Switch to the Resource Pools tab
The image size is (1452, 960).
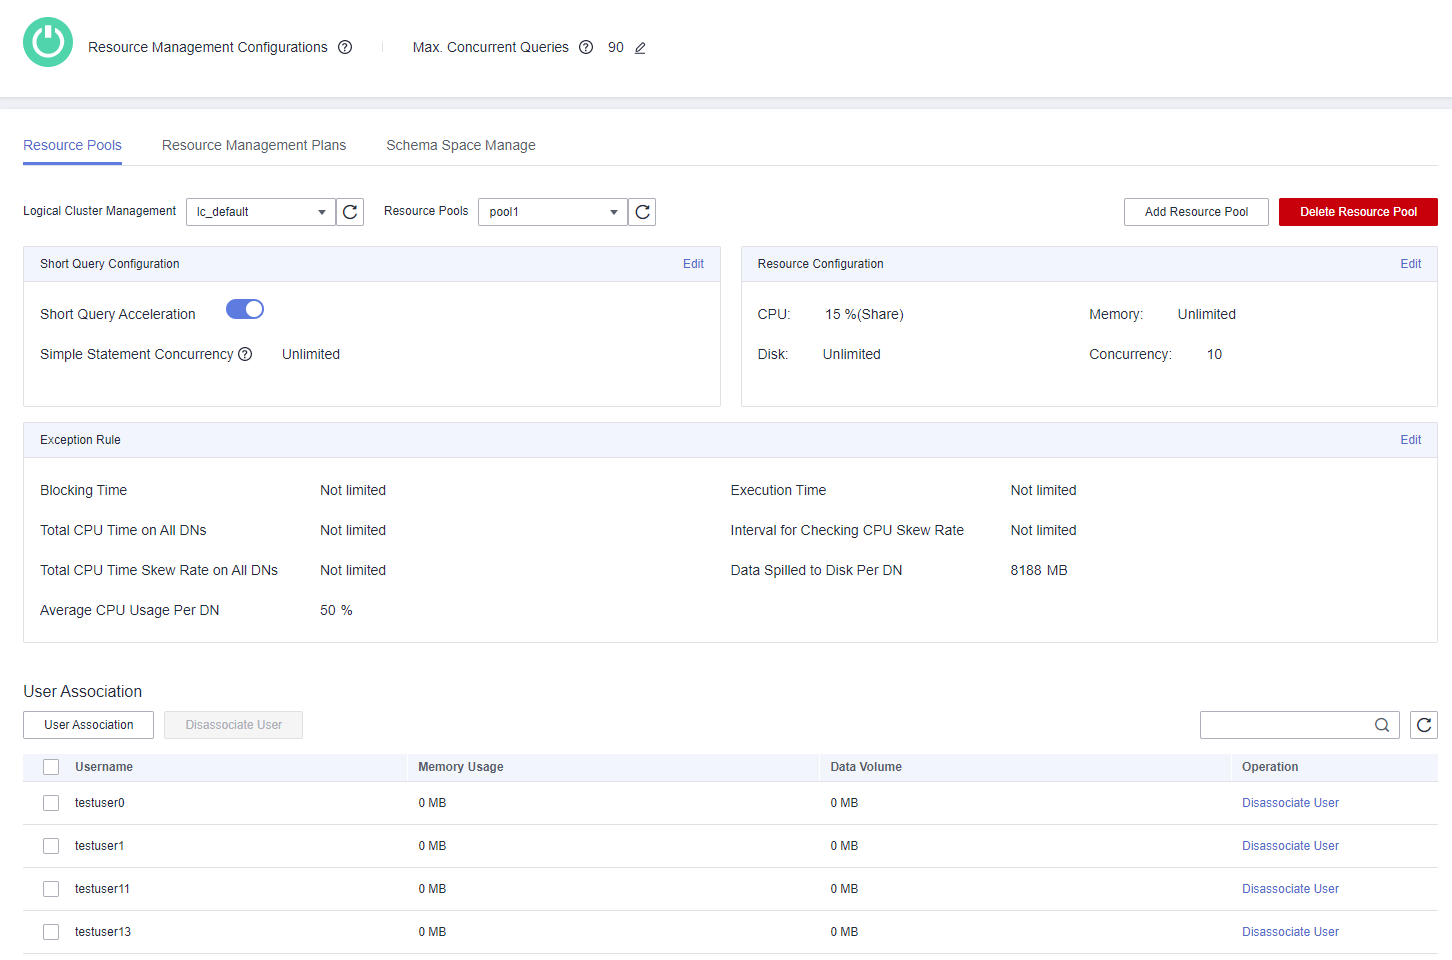click(72, 145)
